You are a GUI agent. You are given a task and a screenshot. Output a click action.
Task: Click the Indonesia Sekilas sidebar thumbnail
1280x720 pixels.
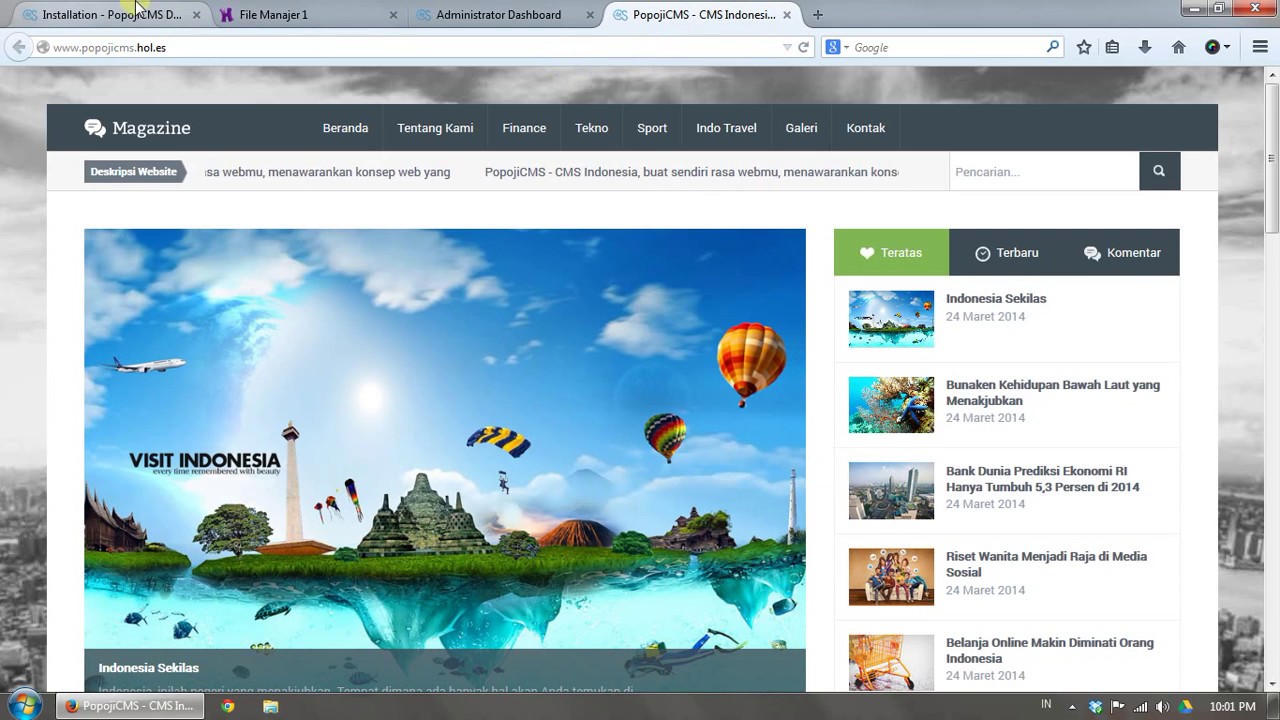click(891, 319)
